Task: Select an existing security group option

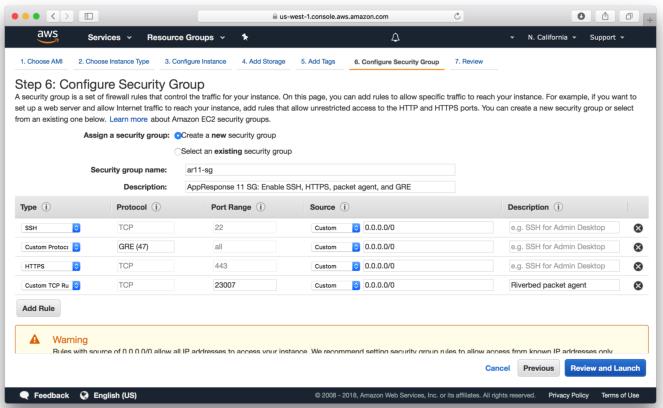Action: 178,151
